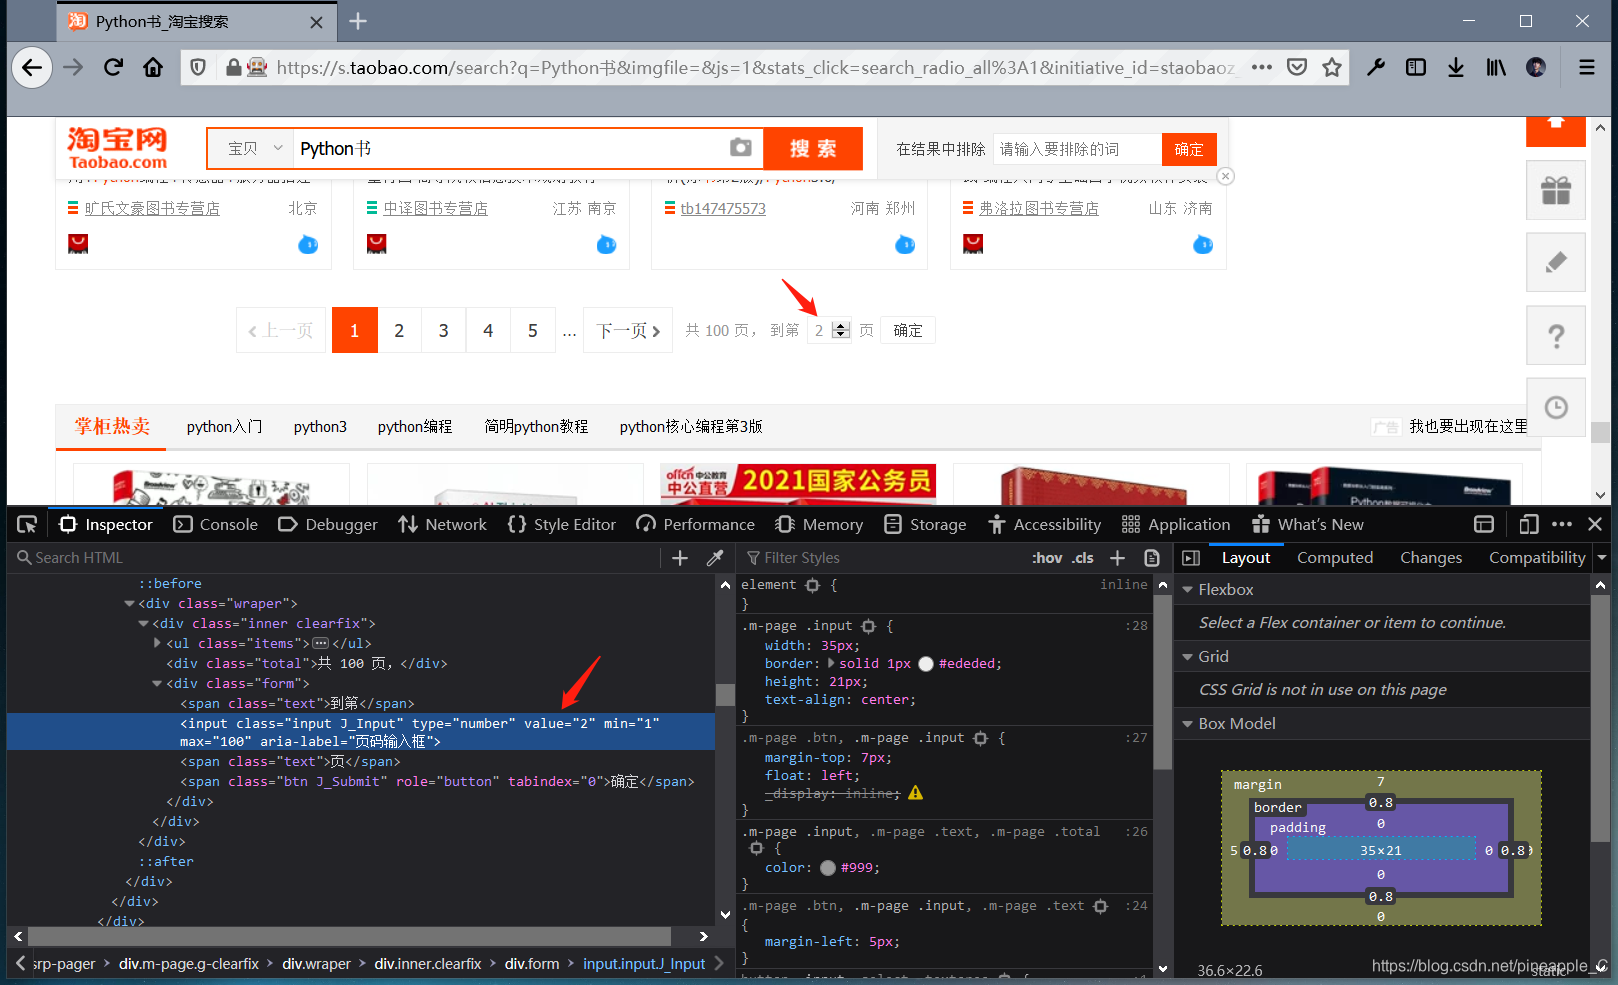1618x985 pixels.
Task: Open the Style Editor tab
Action: point(562,524)
